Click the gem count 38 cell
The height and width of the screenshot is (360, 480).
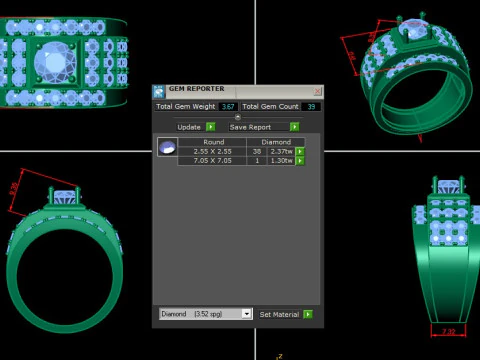point(257,151)
